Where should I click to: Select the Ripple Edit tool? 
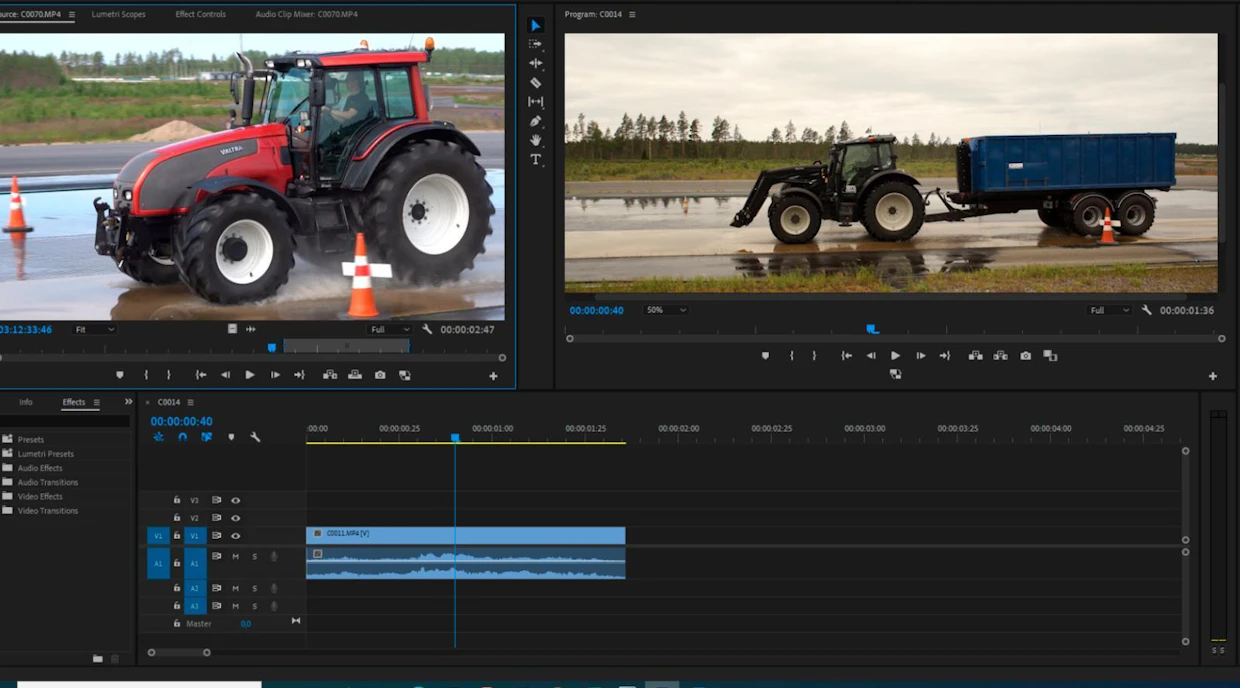point(535,63)
